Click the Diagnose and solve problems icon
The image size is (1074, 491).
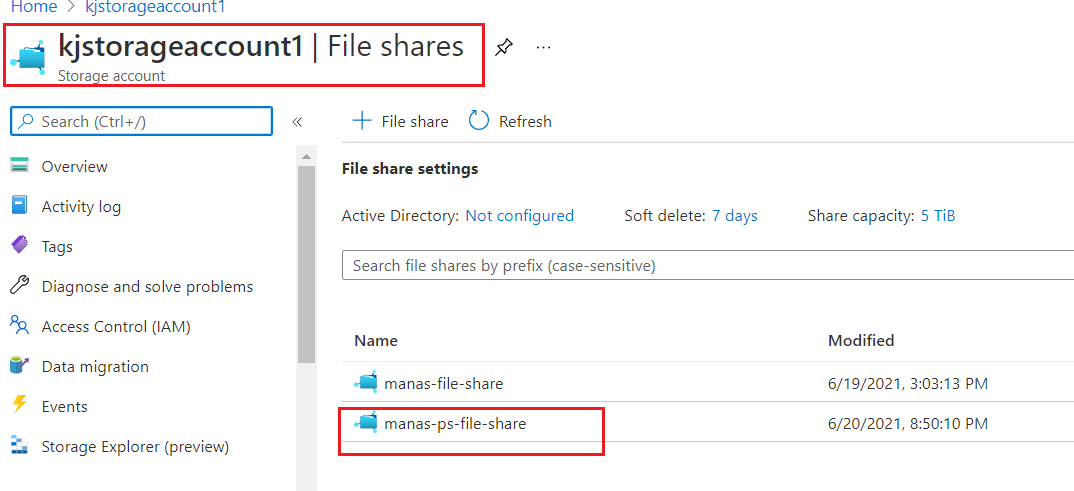click(x=19, y=286)
